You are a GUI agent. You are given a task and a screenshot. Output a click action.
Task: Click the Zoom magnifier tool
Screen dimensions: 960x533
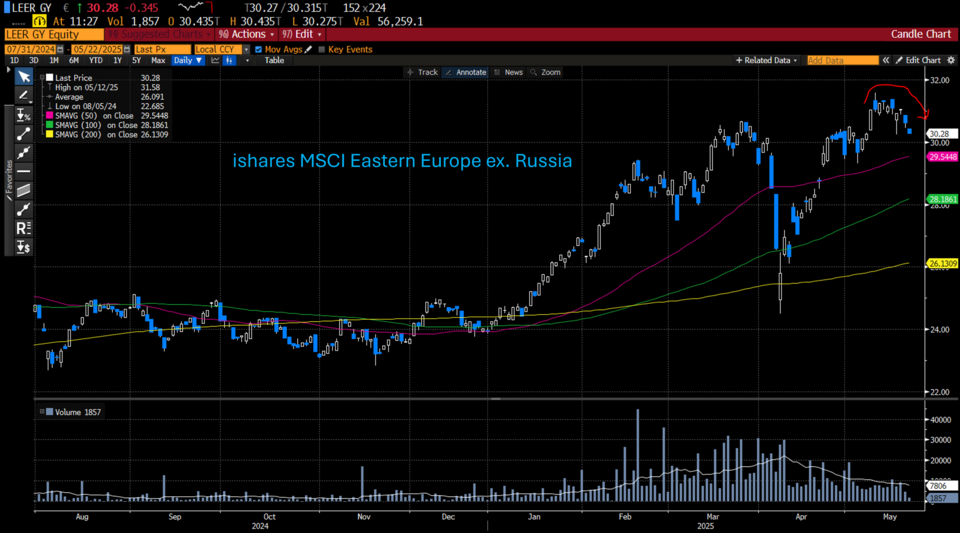coord(546,72)
